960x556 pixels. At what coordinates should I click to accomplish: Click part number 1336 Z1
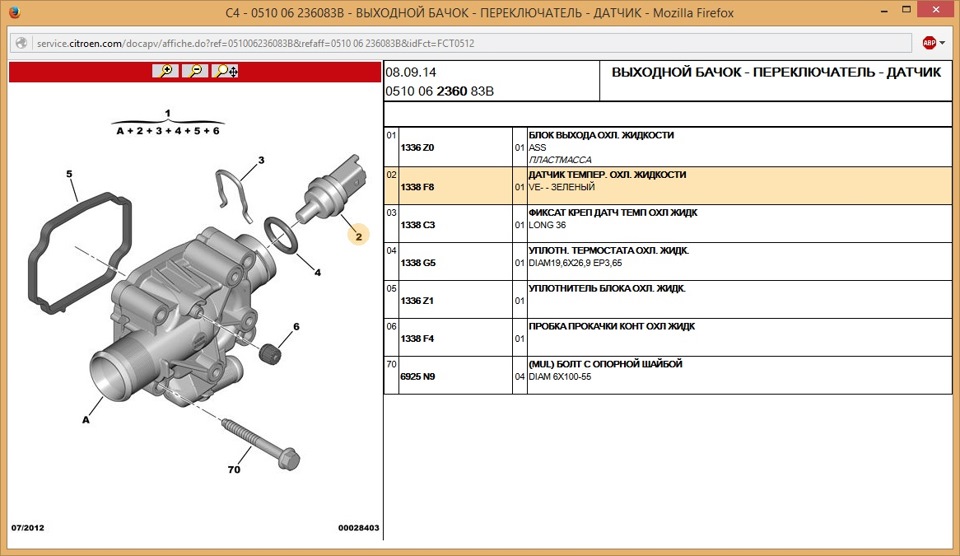click(417, 301)
